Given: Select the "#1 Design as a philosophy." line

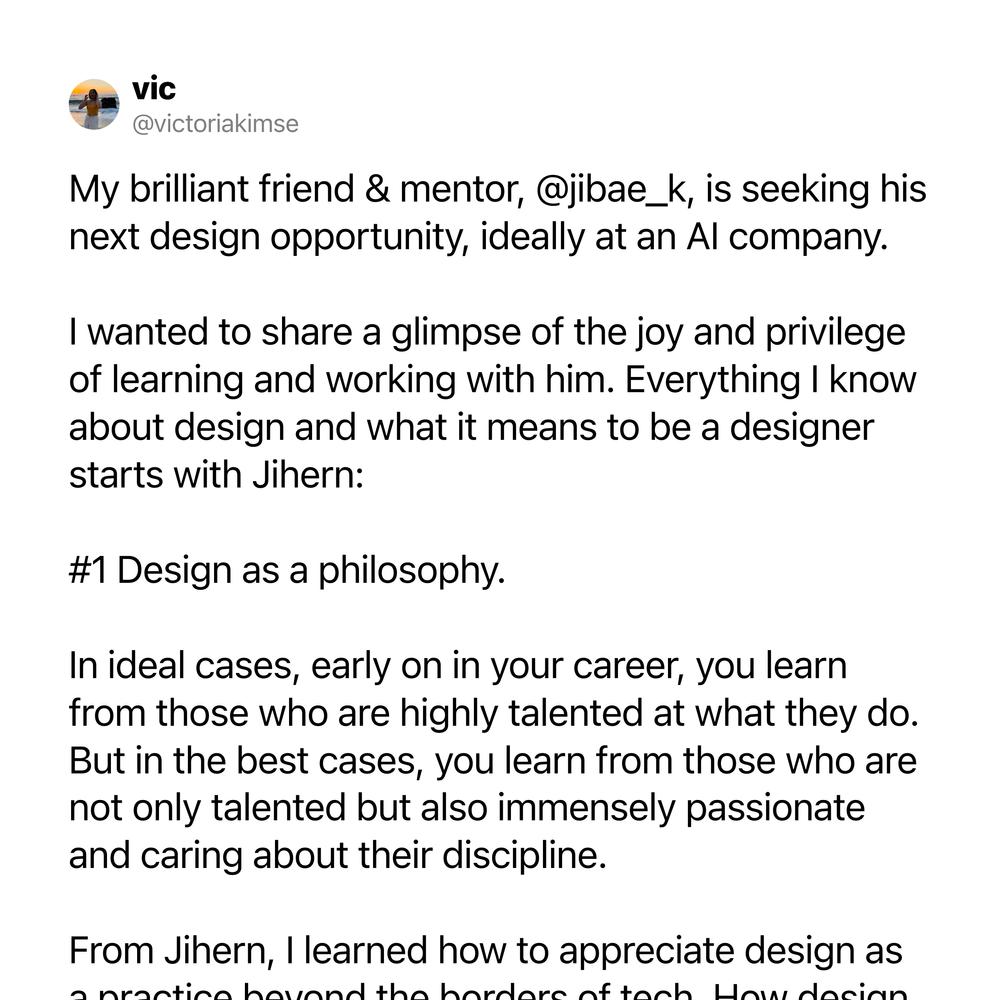Looking at the screenshot, I should point(287,570).
